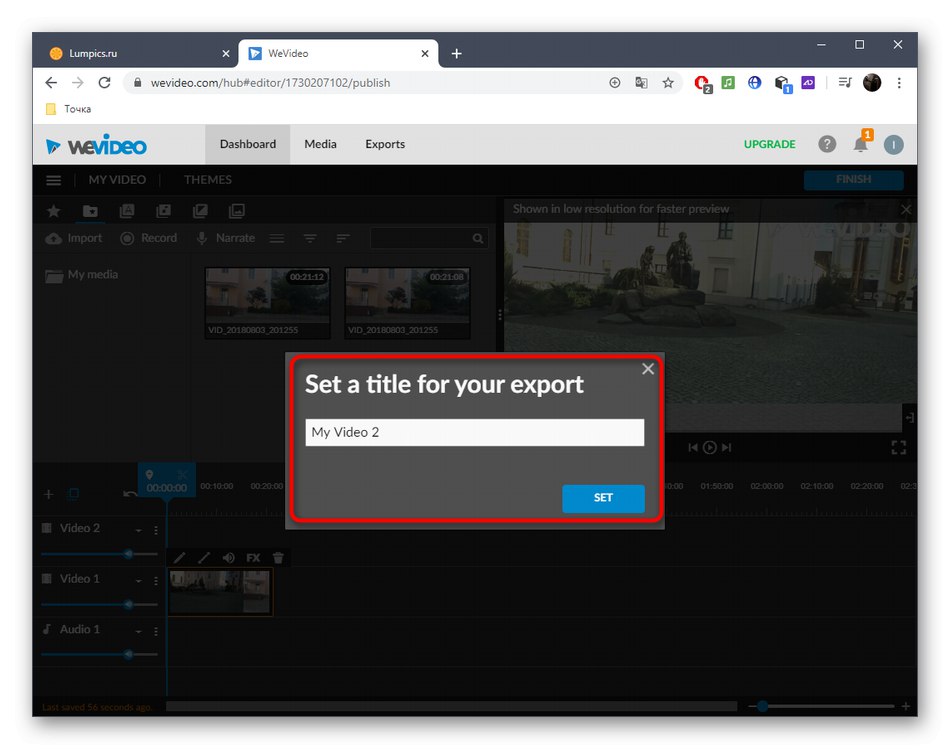Click the FINISH button

853,180
